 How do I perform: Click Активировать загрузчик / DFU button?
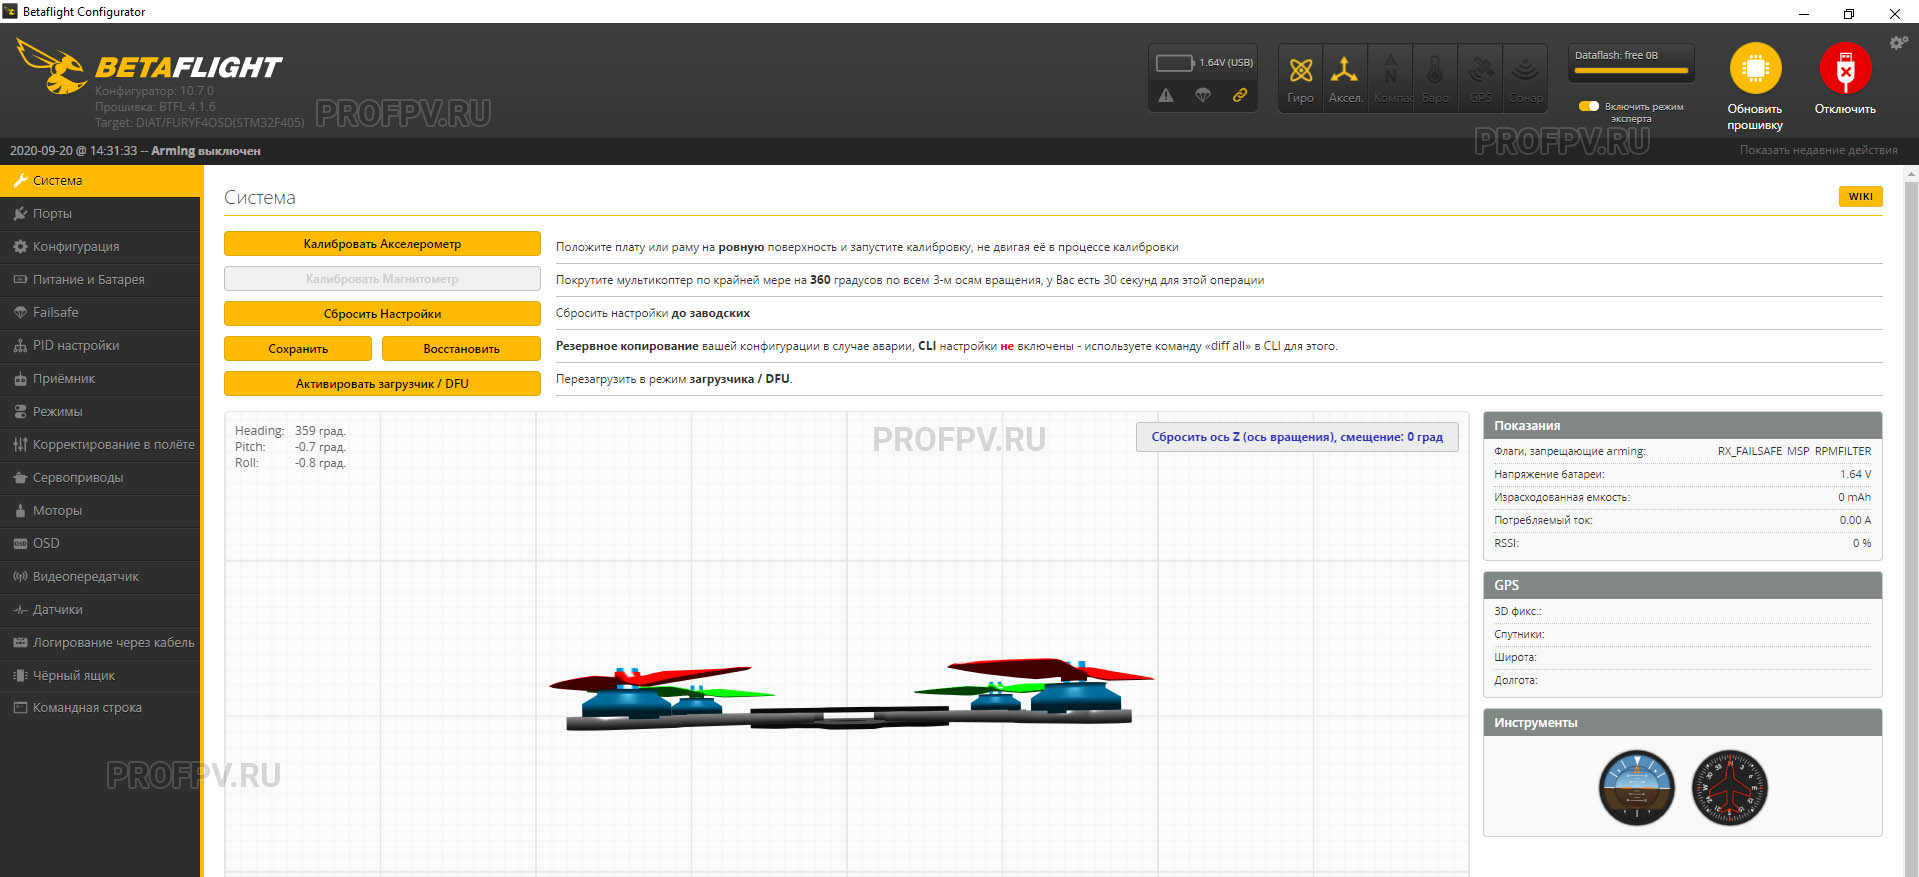382,384
